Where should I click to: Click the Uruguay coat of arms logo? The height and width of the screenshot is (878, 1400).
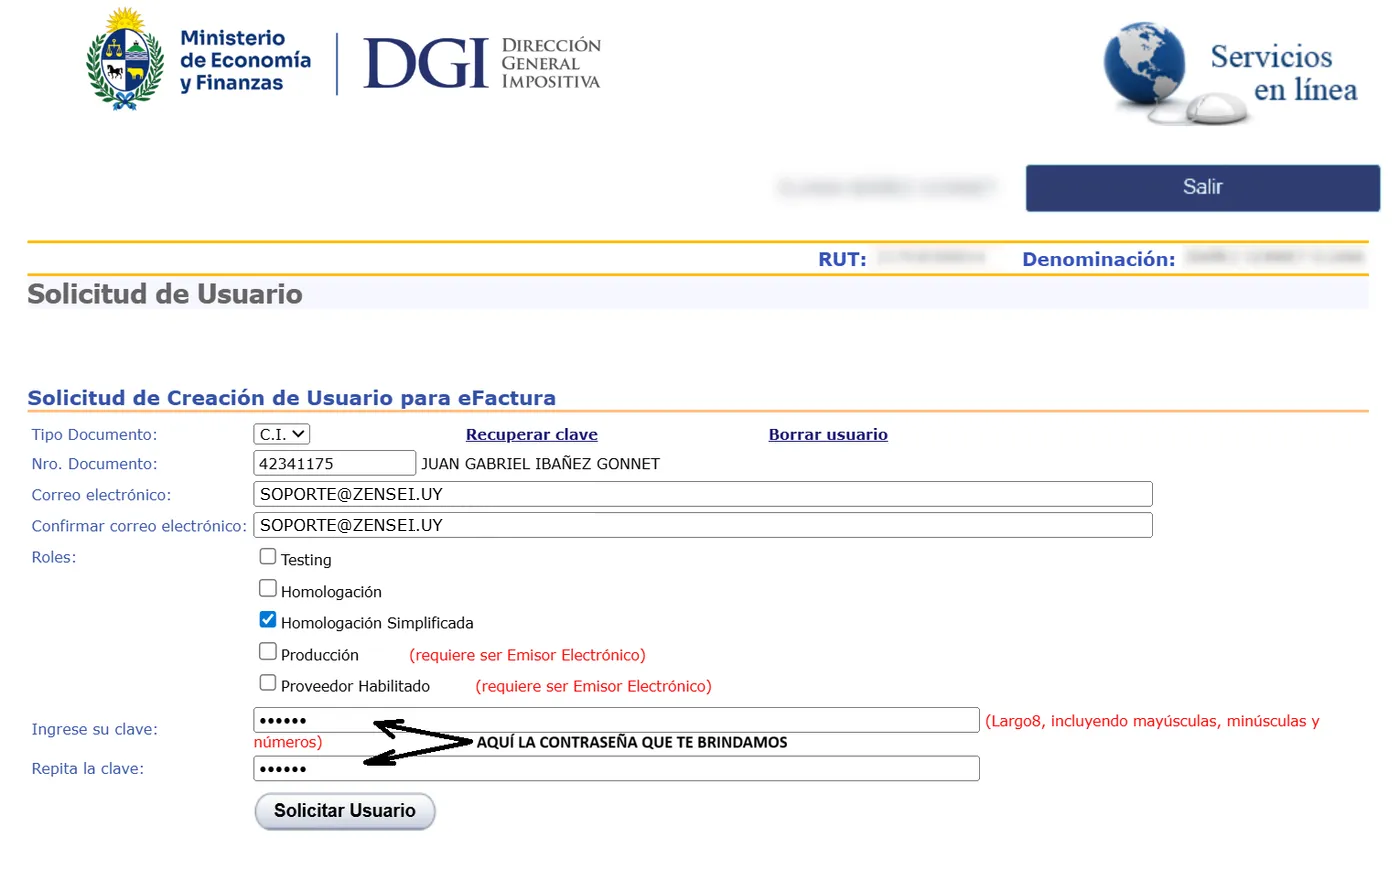coord(125,60)
